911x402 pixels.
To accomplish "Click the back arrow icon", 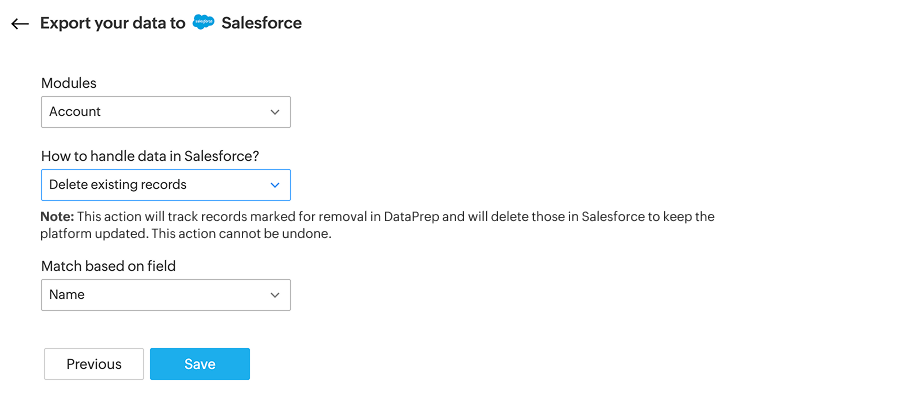I will click(20, 24).
